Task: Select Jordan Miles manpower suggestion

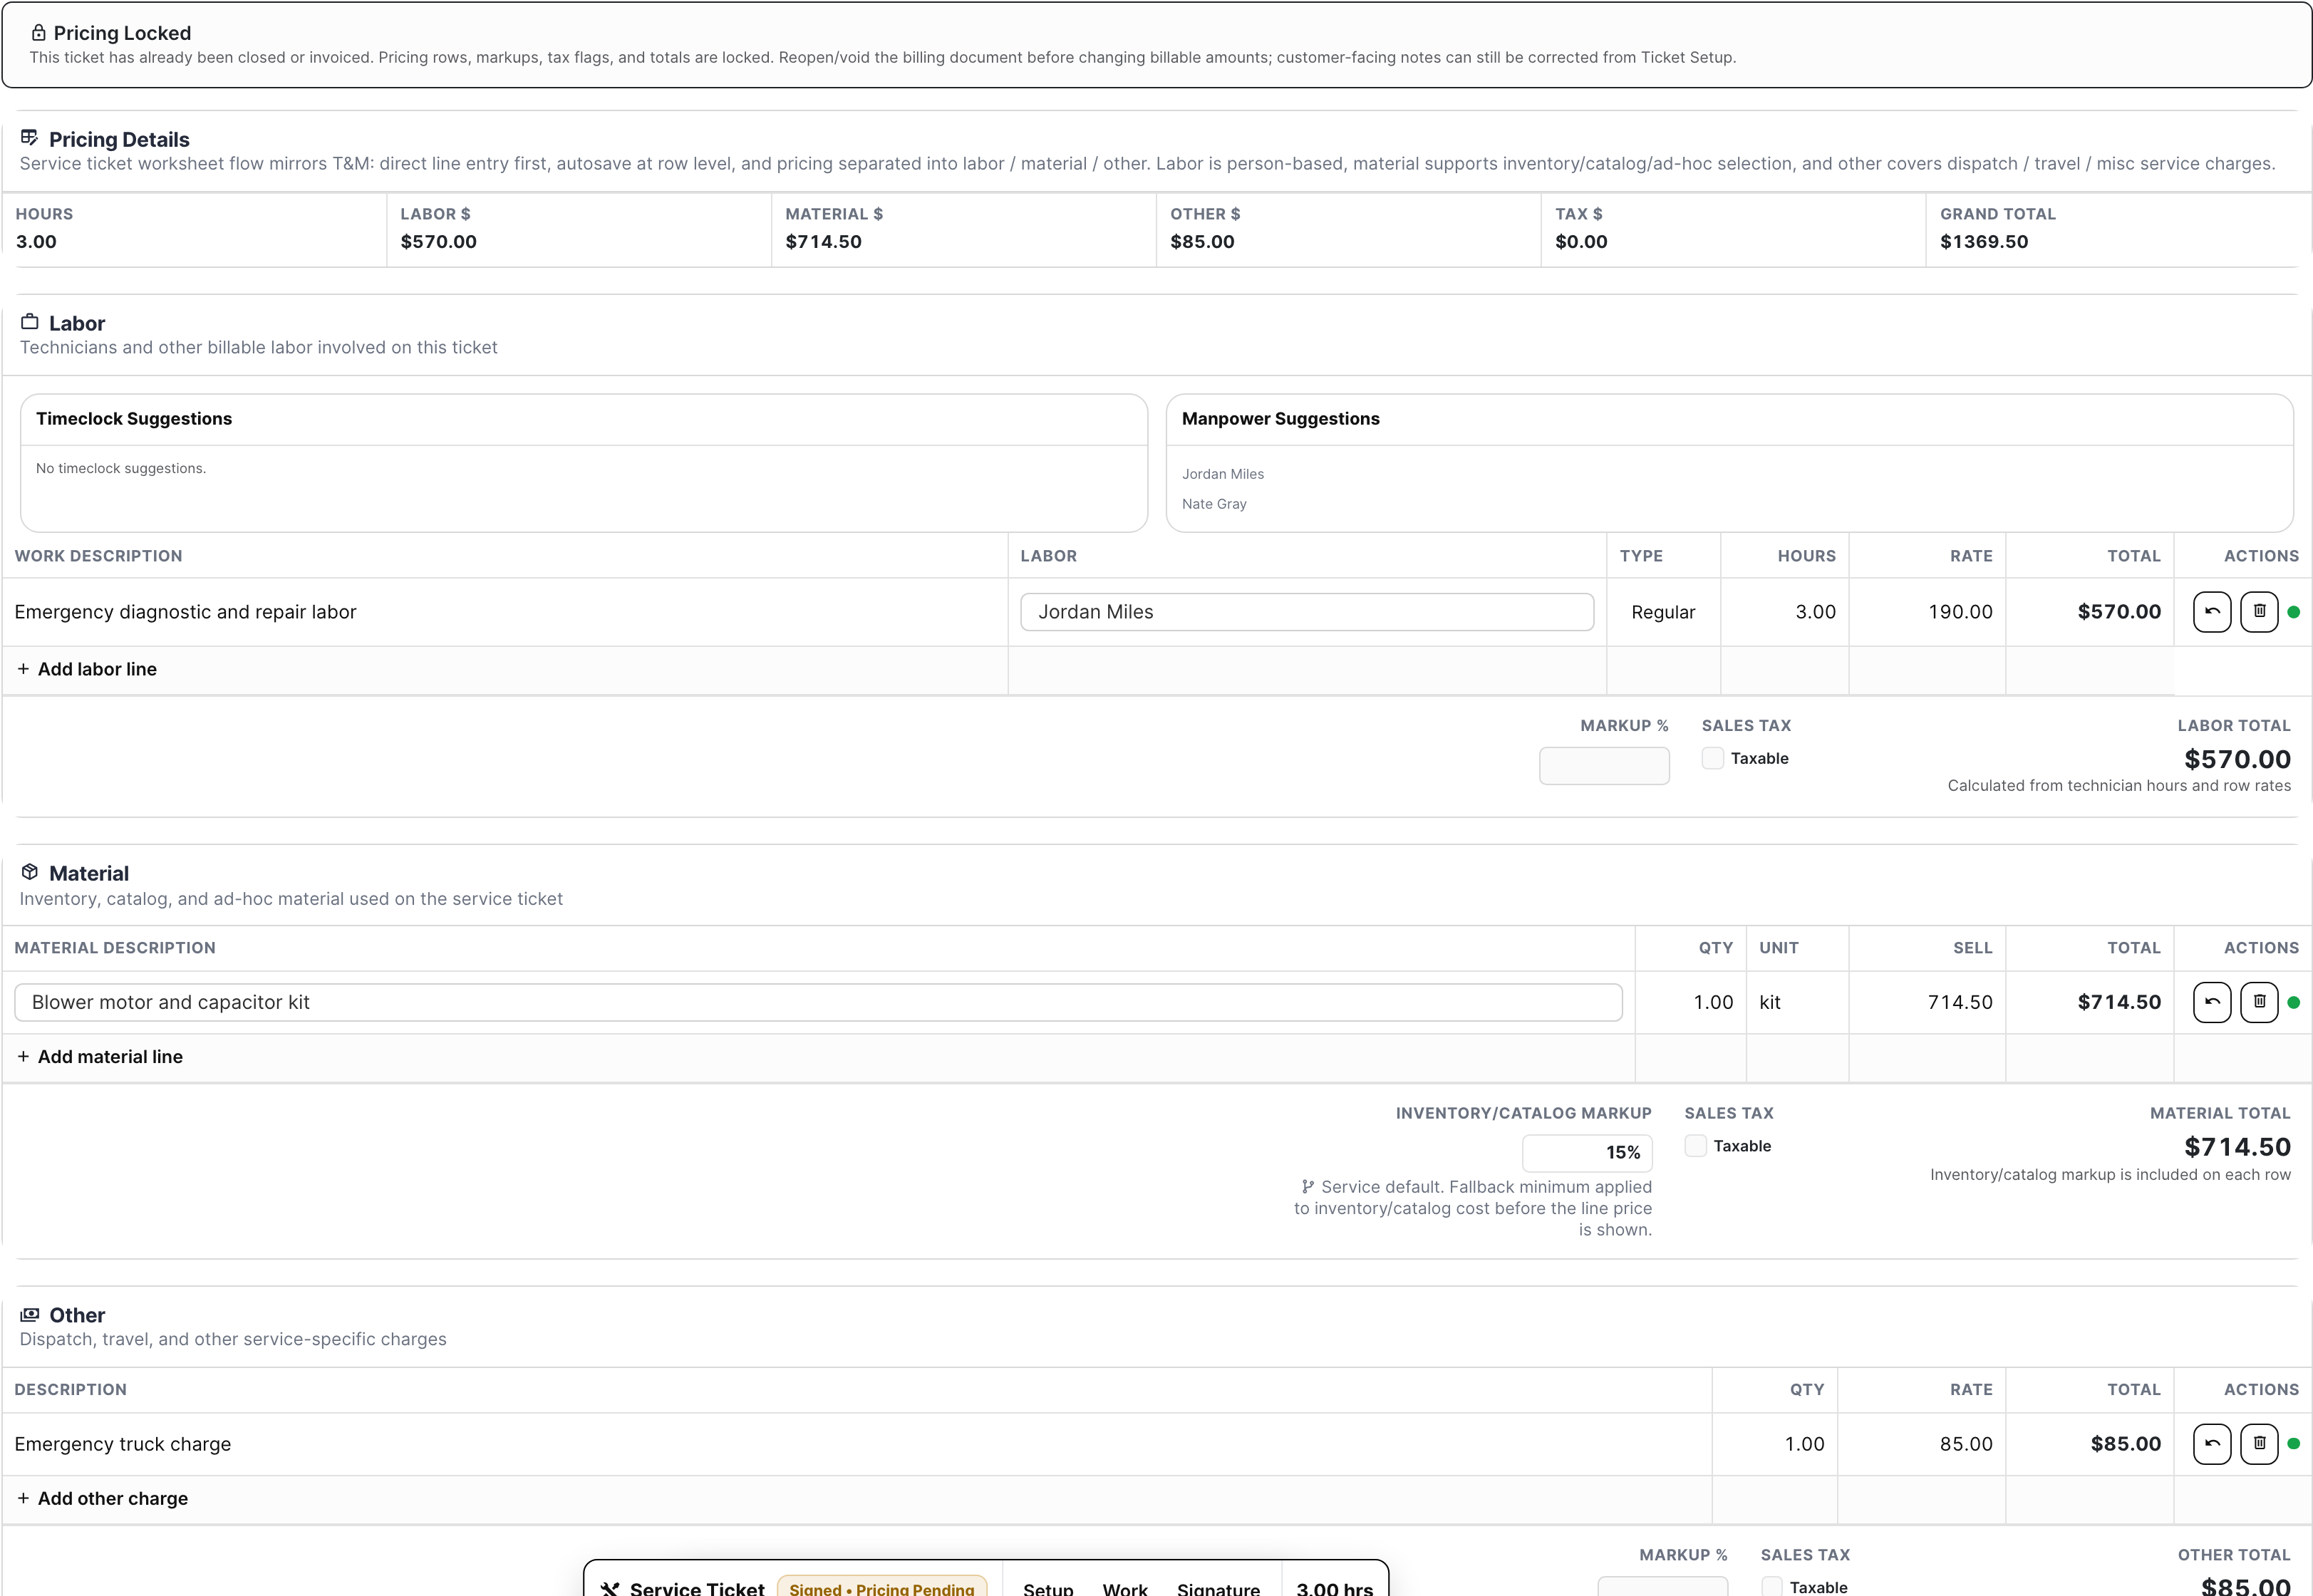Action: tap(1222, 474)
